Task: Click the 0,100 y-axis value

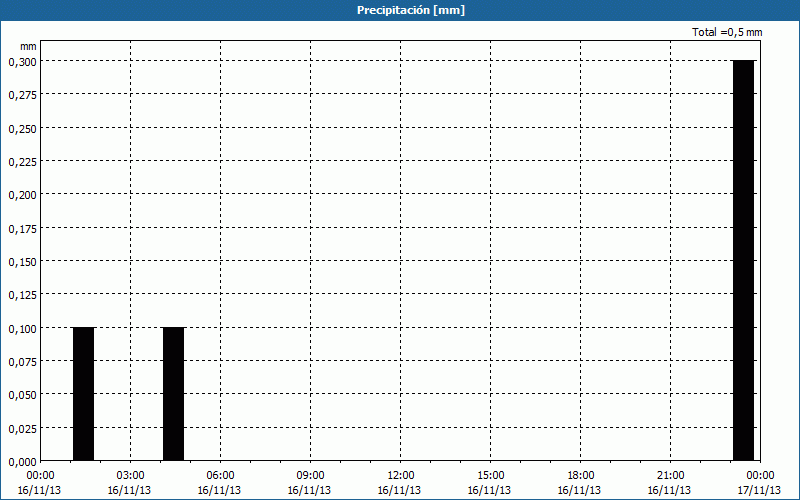Action: click(x=22, y=329)
